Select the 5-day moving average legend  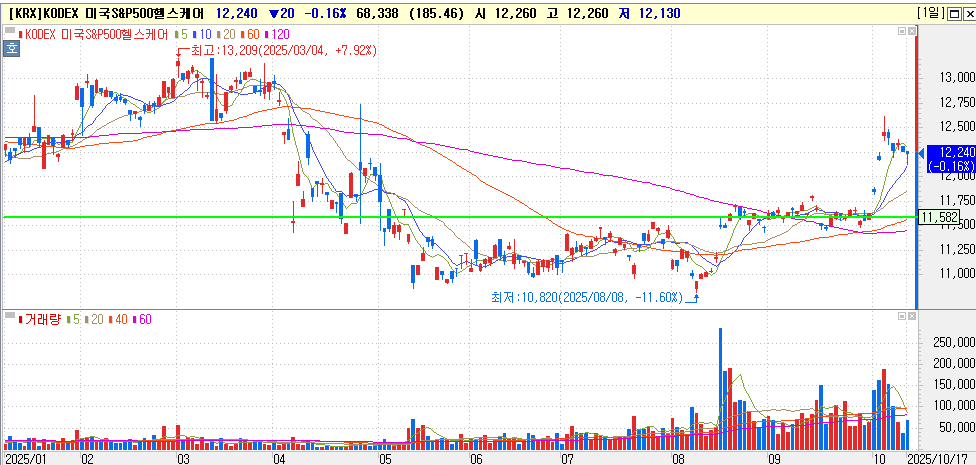tap(182, 34)
